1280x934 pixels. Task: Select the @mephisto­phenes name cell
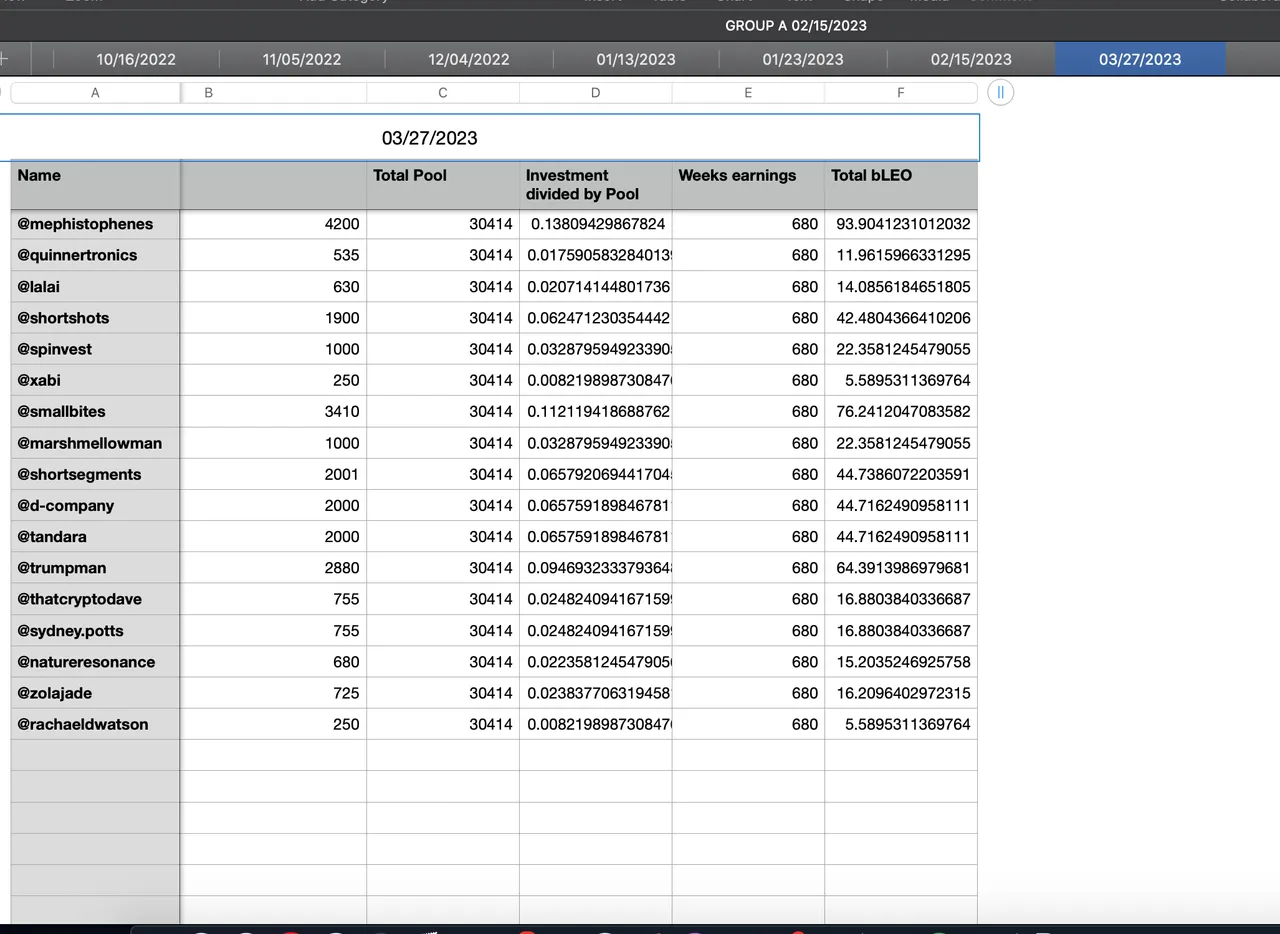(x=96, y=224)
